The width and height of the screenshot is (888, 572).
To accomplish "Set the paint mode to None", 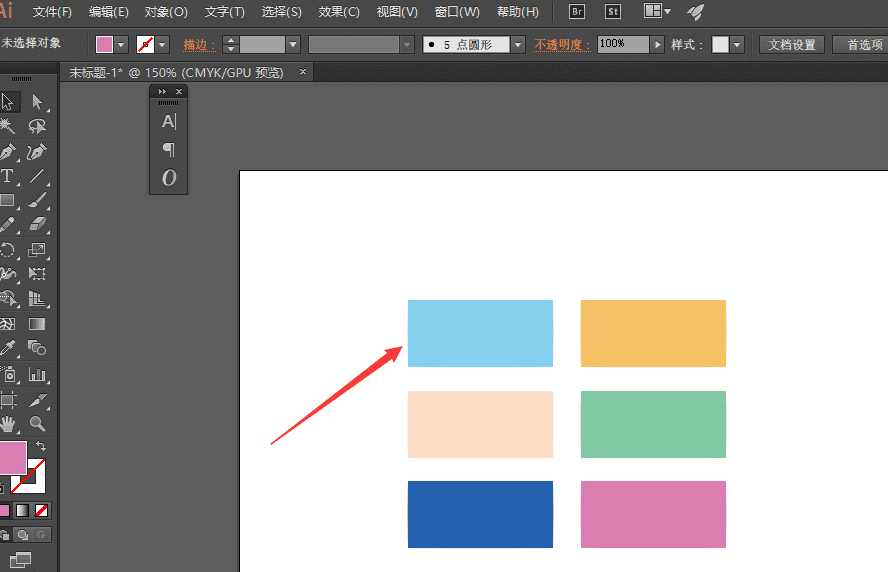I will click(x=41, y=510).
